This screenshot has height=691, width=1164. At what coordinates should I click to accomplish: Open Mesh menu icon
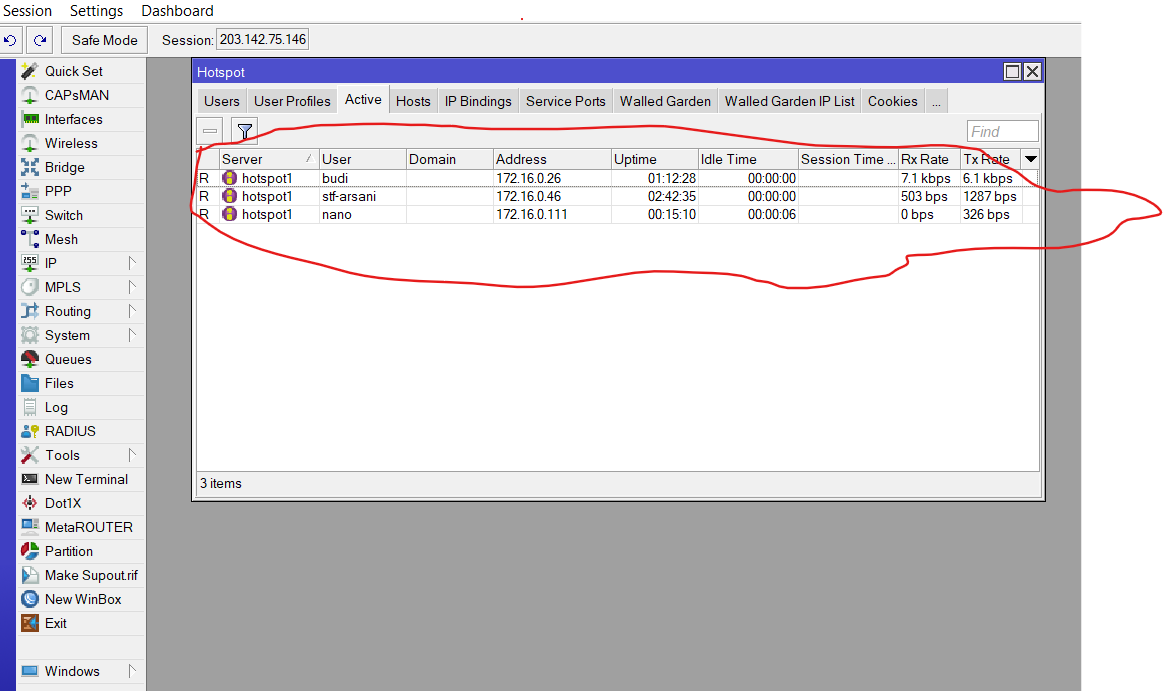pos(30,239)
